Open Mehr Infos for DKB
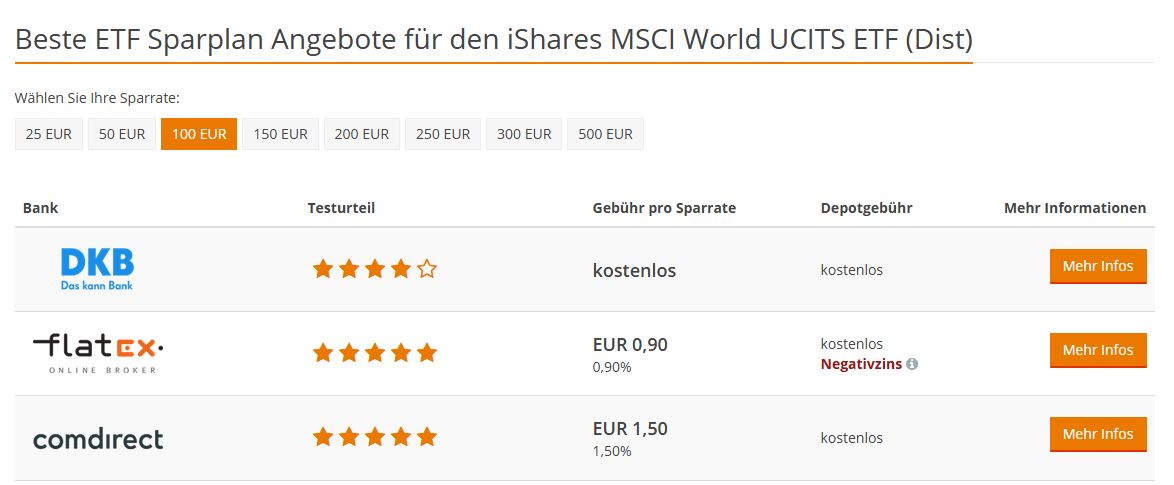The image size is (1174, 485). (1098, 266)
